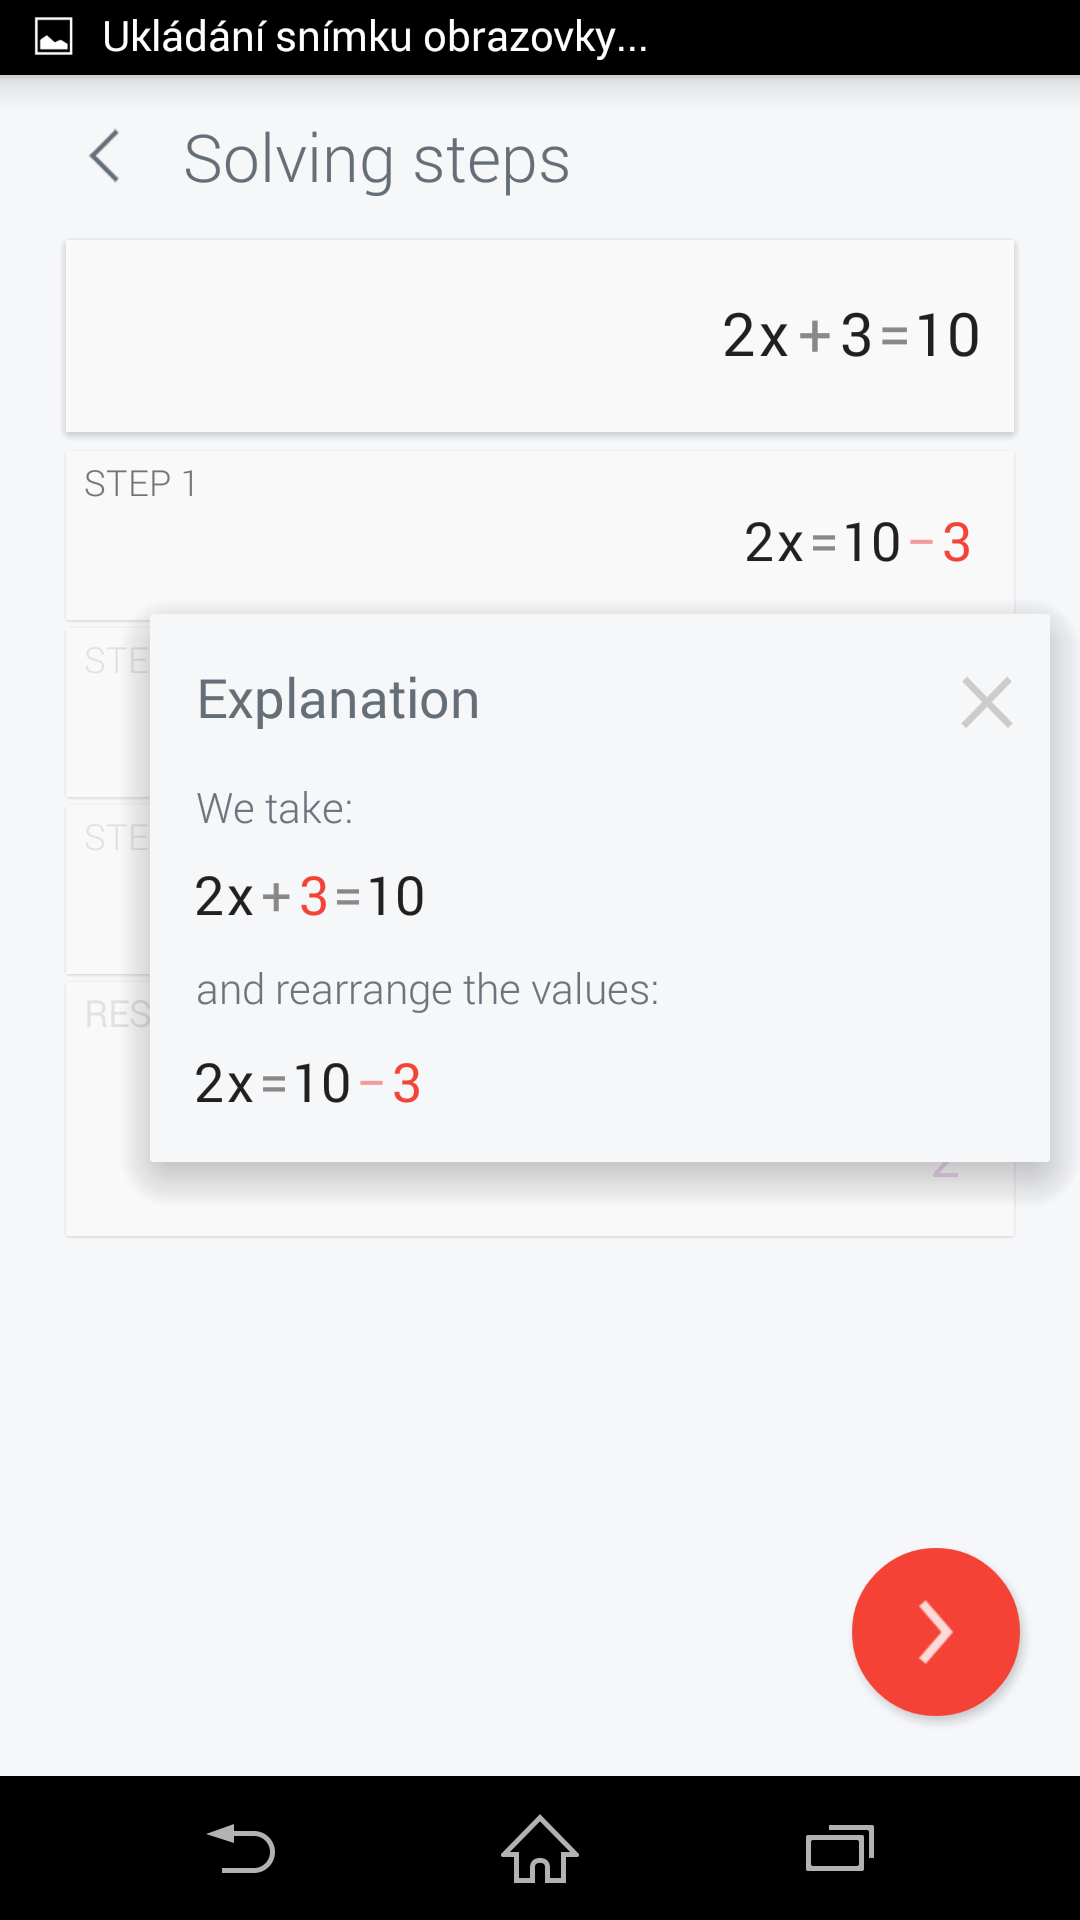Image resolution: width=1080 pixels, height=1920 pixels.
Task: Tap the Solving steps title
Action: tap(377, 159)
